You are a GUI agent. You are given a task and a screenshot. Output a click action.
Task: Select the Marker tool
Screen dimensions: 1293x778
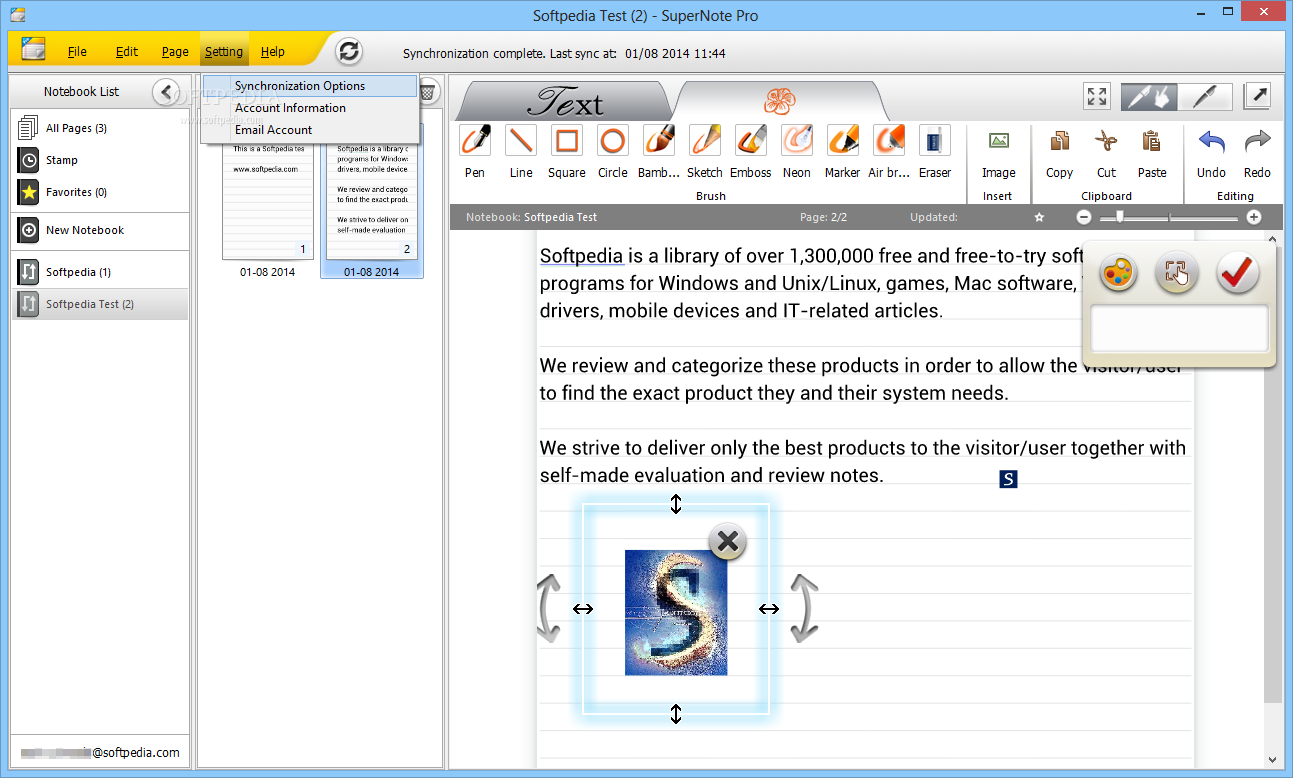tap(843, 140)
